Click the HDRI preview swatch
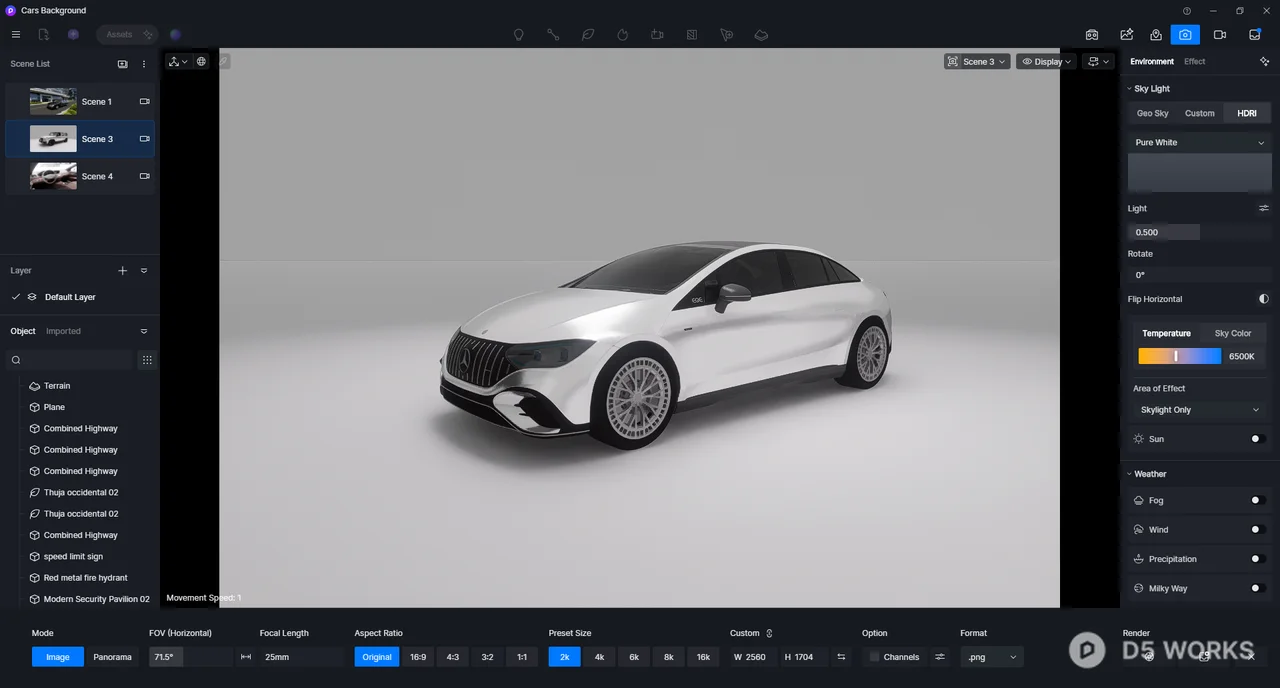This screenshot has width=1280, height=688. coord(1200,173)
